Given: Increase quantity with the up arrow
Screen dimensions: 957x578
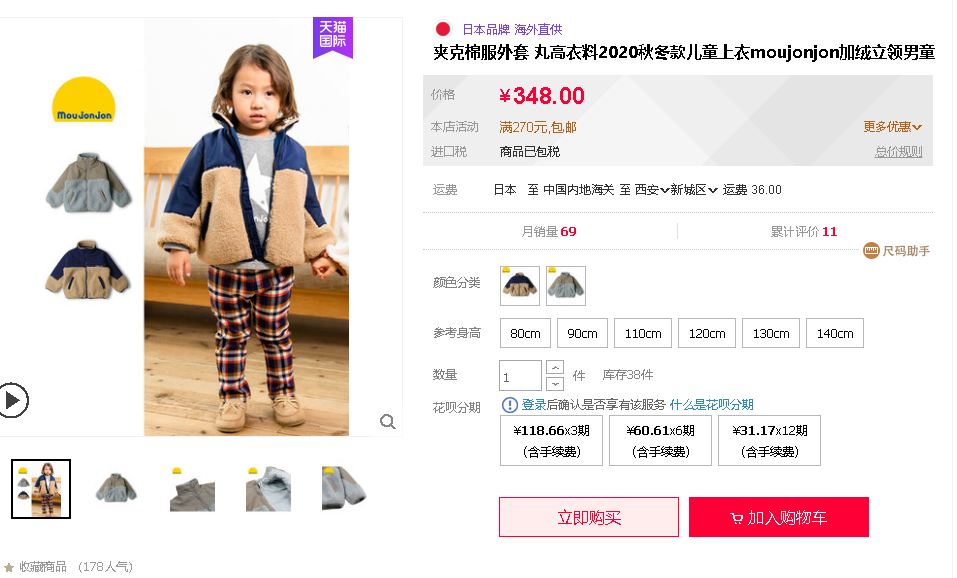Looking at the screenshot, I should (x=555, y=367).
